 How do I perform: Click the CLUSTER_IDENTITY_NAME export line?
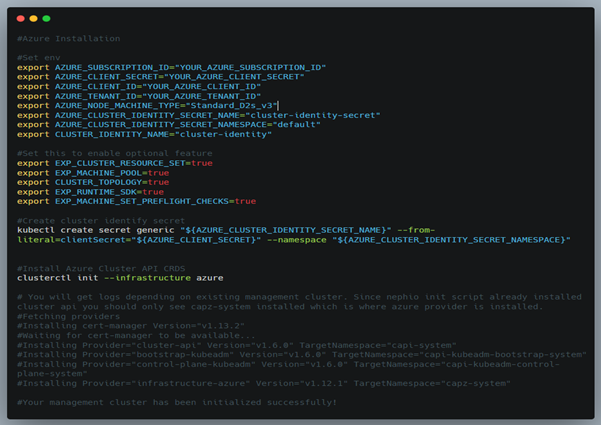tap(145, 135)
